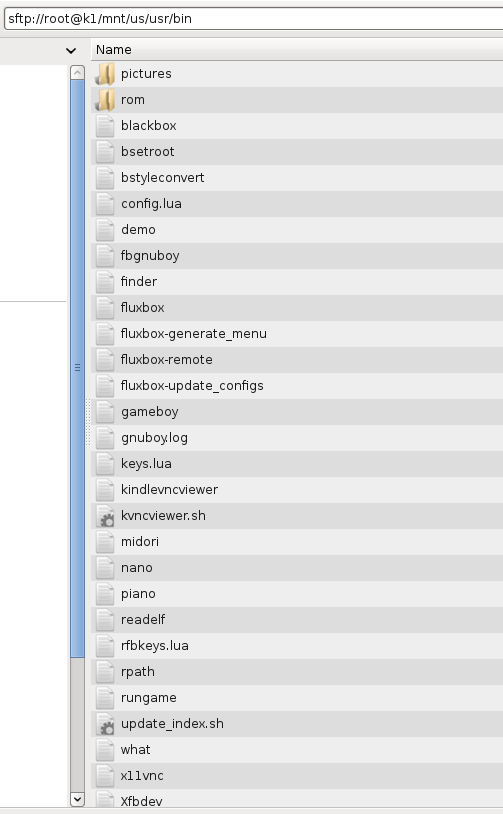
Task: Click the sftp location address bar
Action: point(253,19)
